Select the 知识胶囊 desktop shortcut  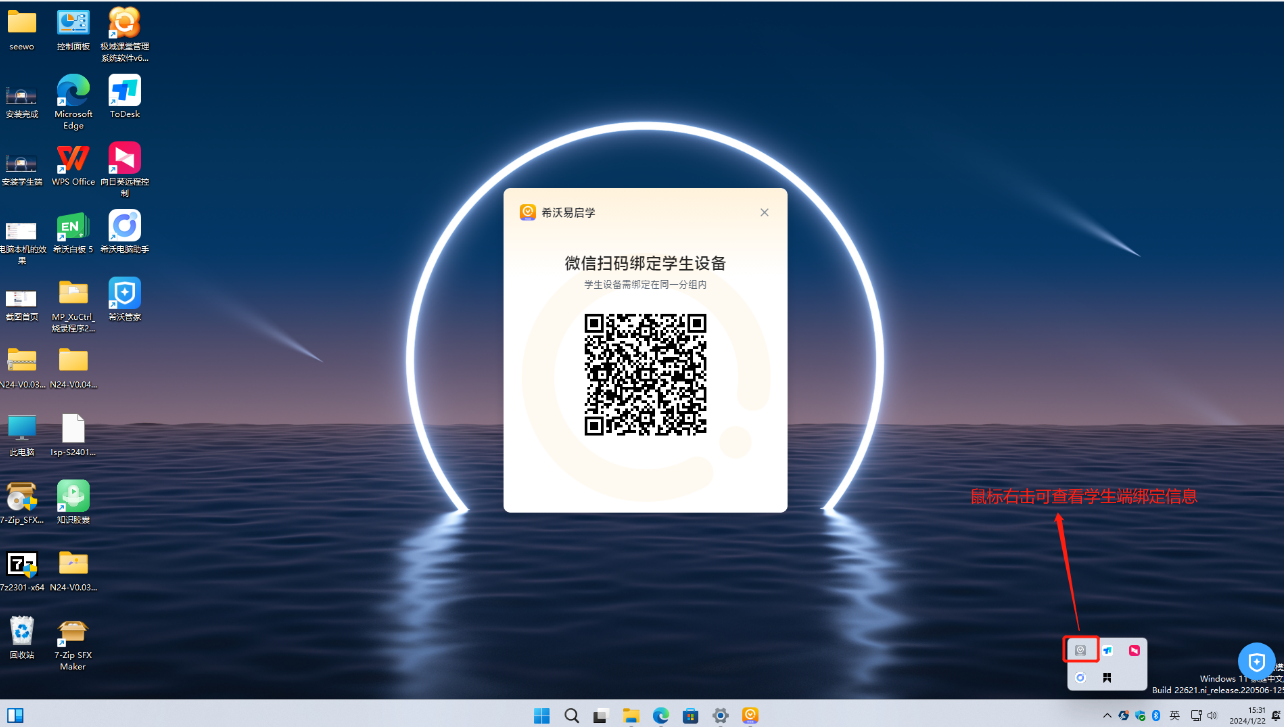pos(73,502)
